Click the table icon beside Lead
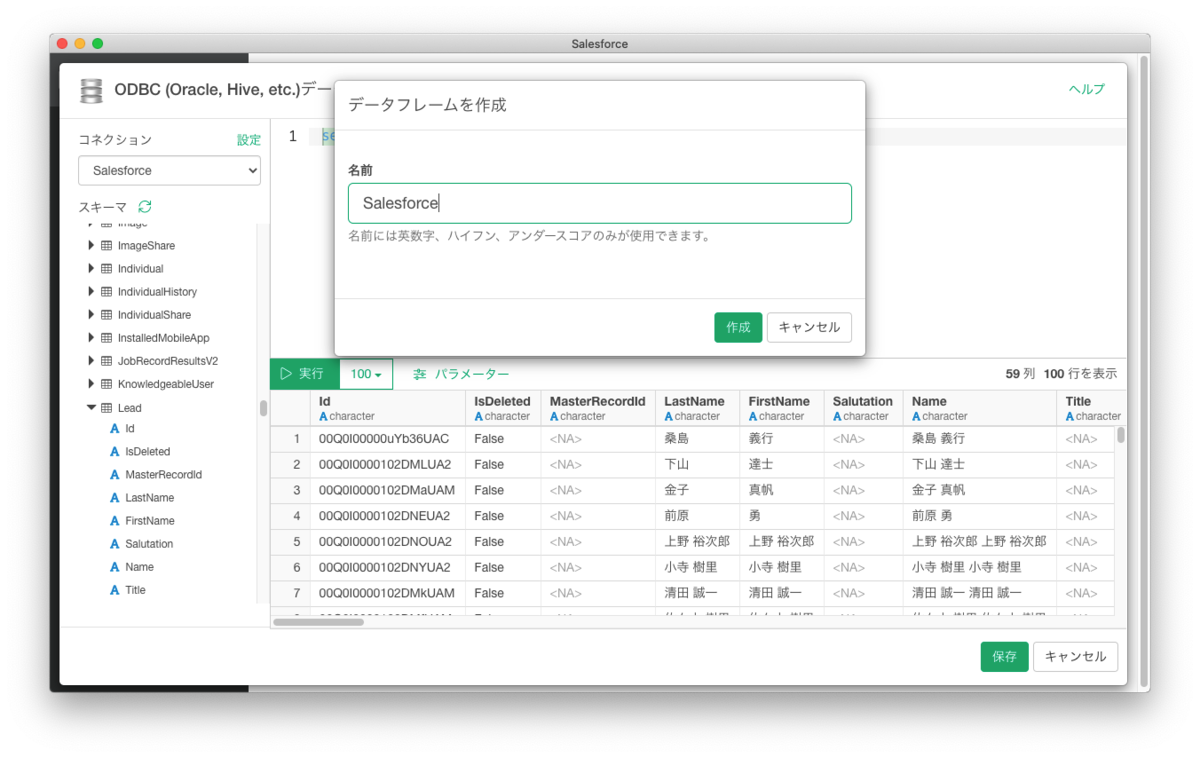 tap(106, 408)
